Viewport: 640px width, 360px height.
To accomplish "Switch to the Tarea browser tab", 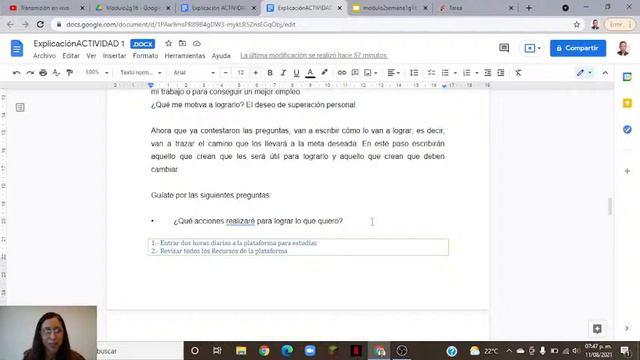I will (476, 8).
